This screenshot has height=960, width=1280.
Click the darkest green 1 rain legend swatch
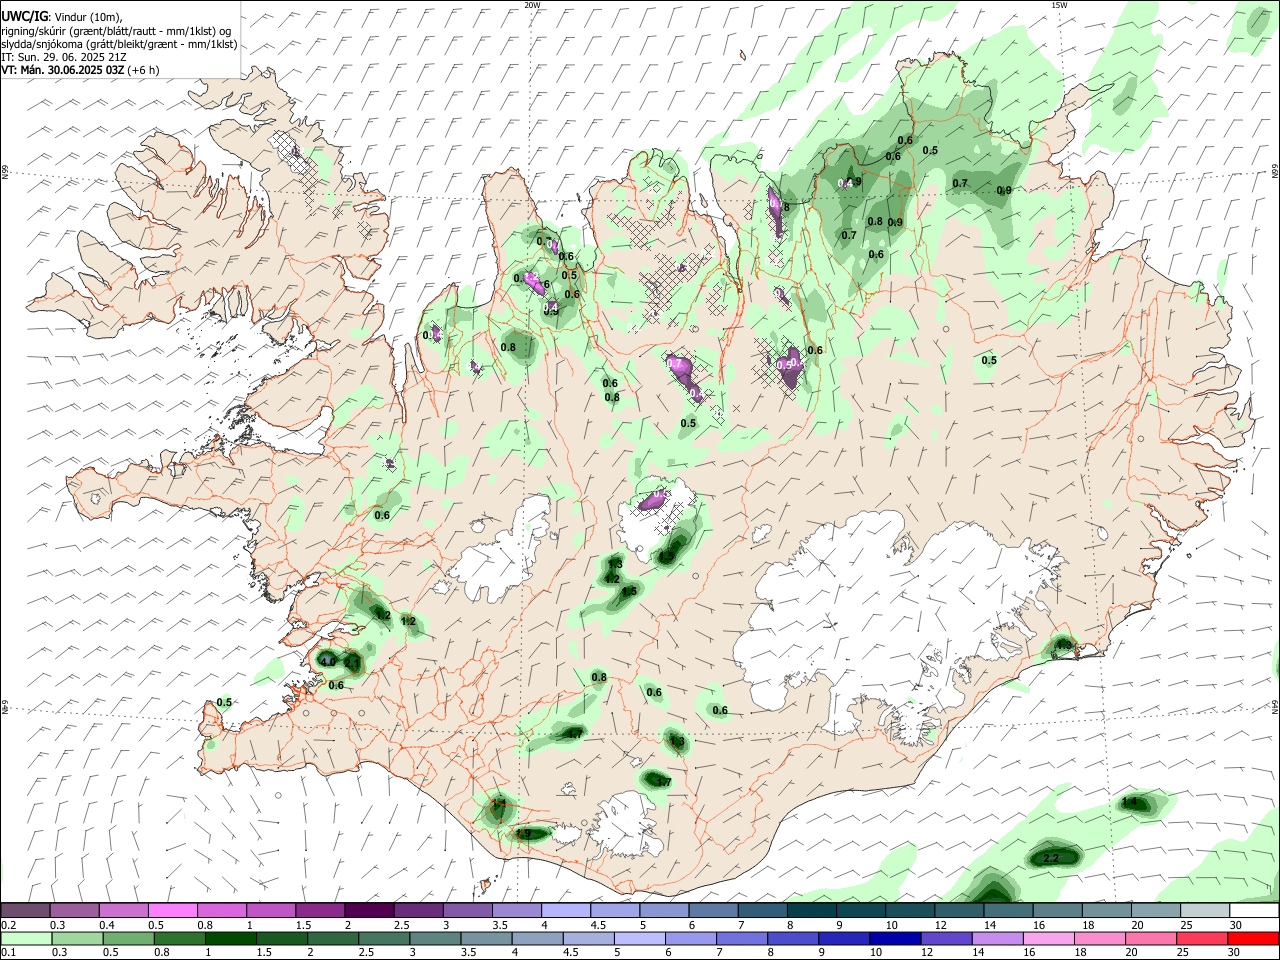(x=230, y=939)
